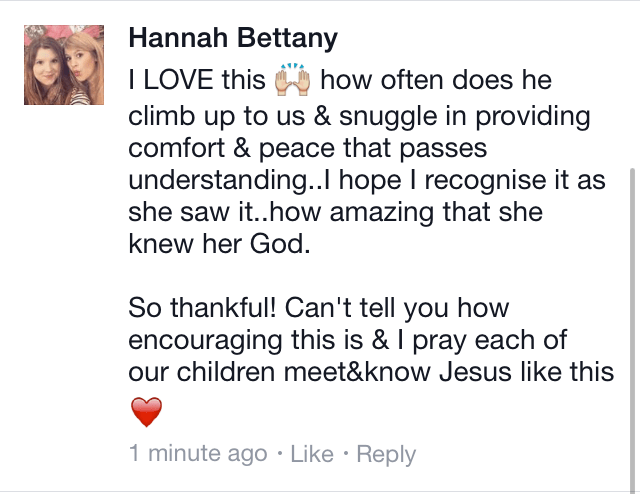Click the word "thankful!" in the second paragraph
640x494 pixels.
[226, 306]
